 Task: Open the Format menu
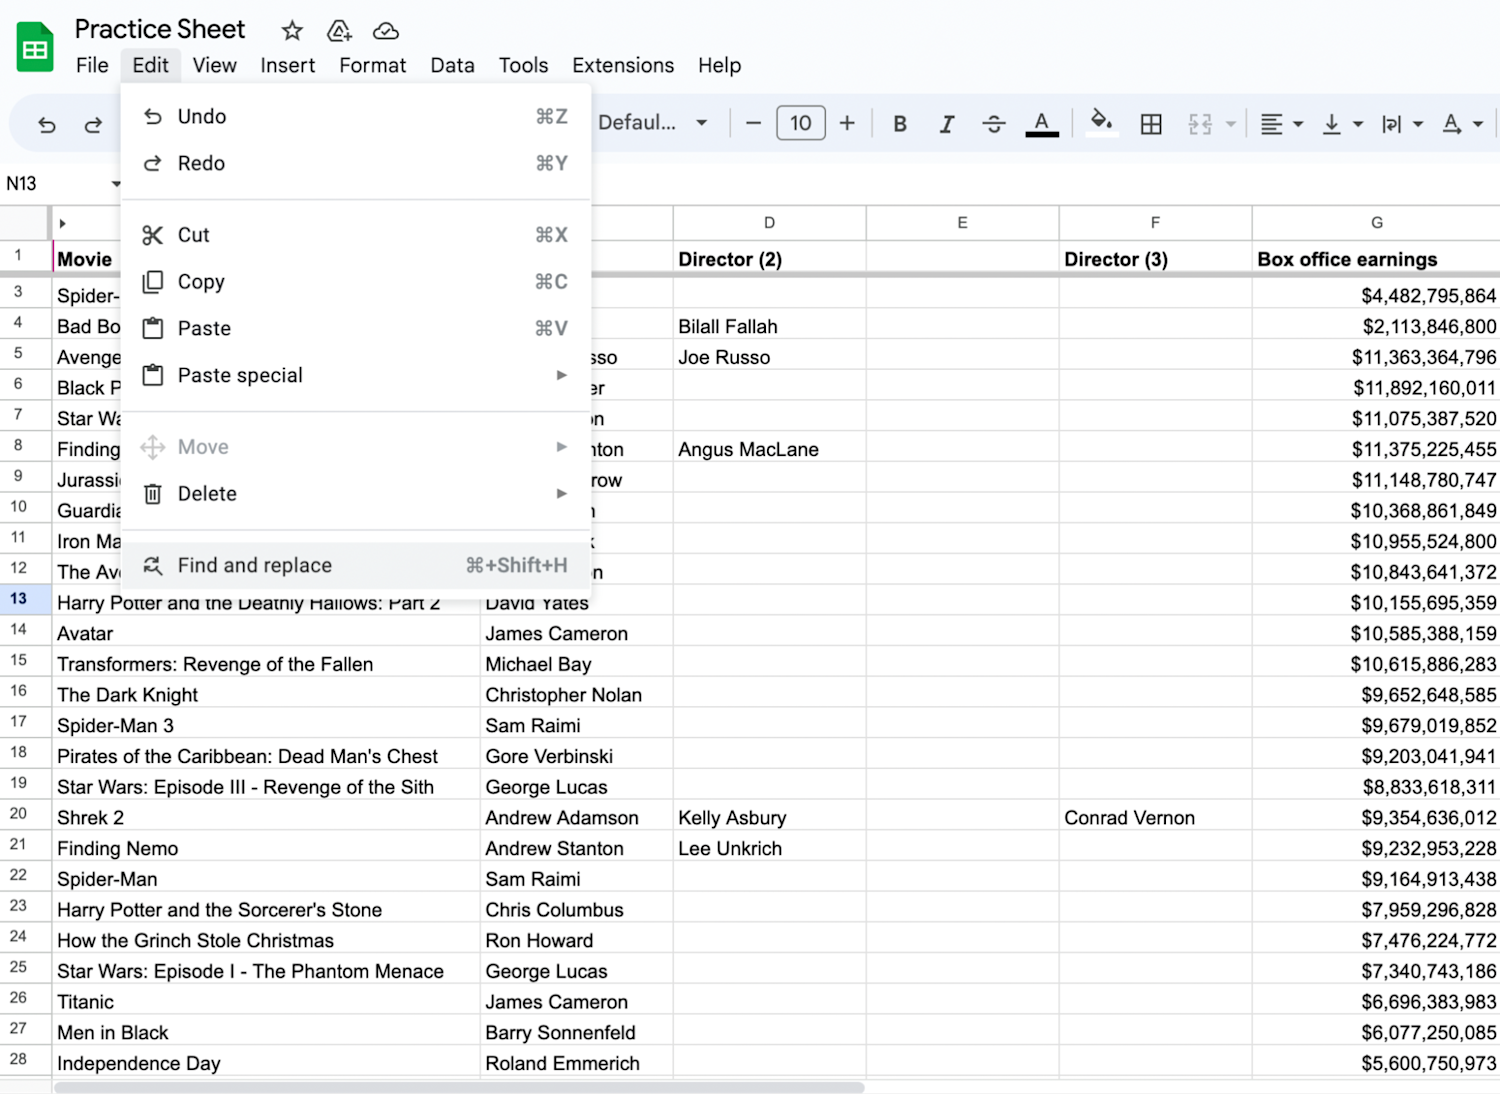click(x=372, y=65)
